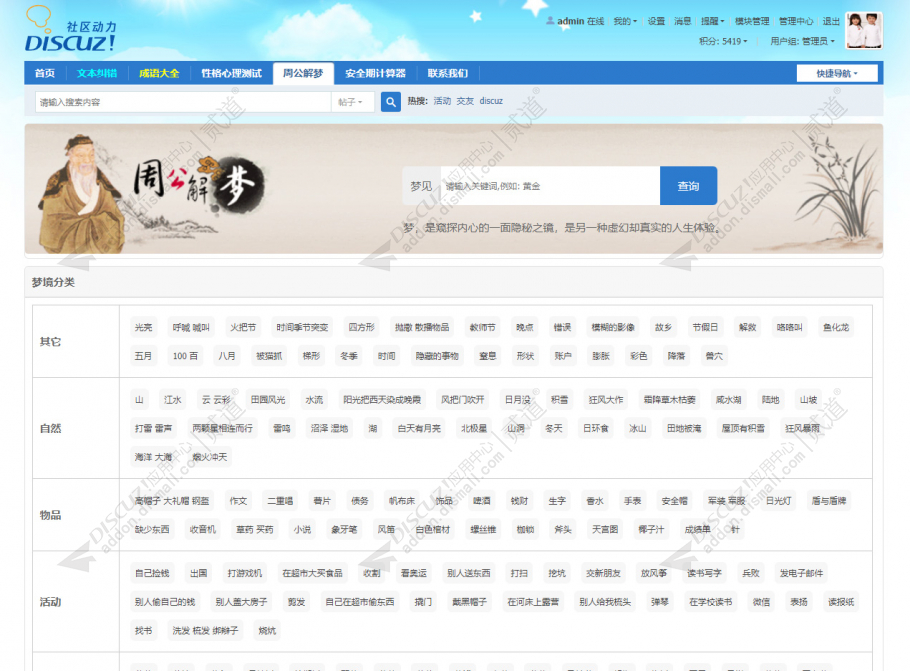This screenshot has height=671, width=910.
Task: Open the 文本纠错 nav tab
Action: click(x=96, y=73)
